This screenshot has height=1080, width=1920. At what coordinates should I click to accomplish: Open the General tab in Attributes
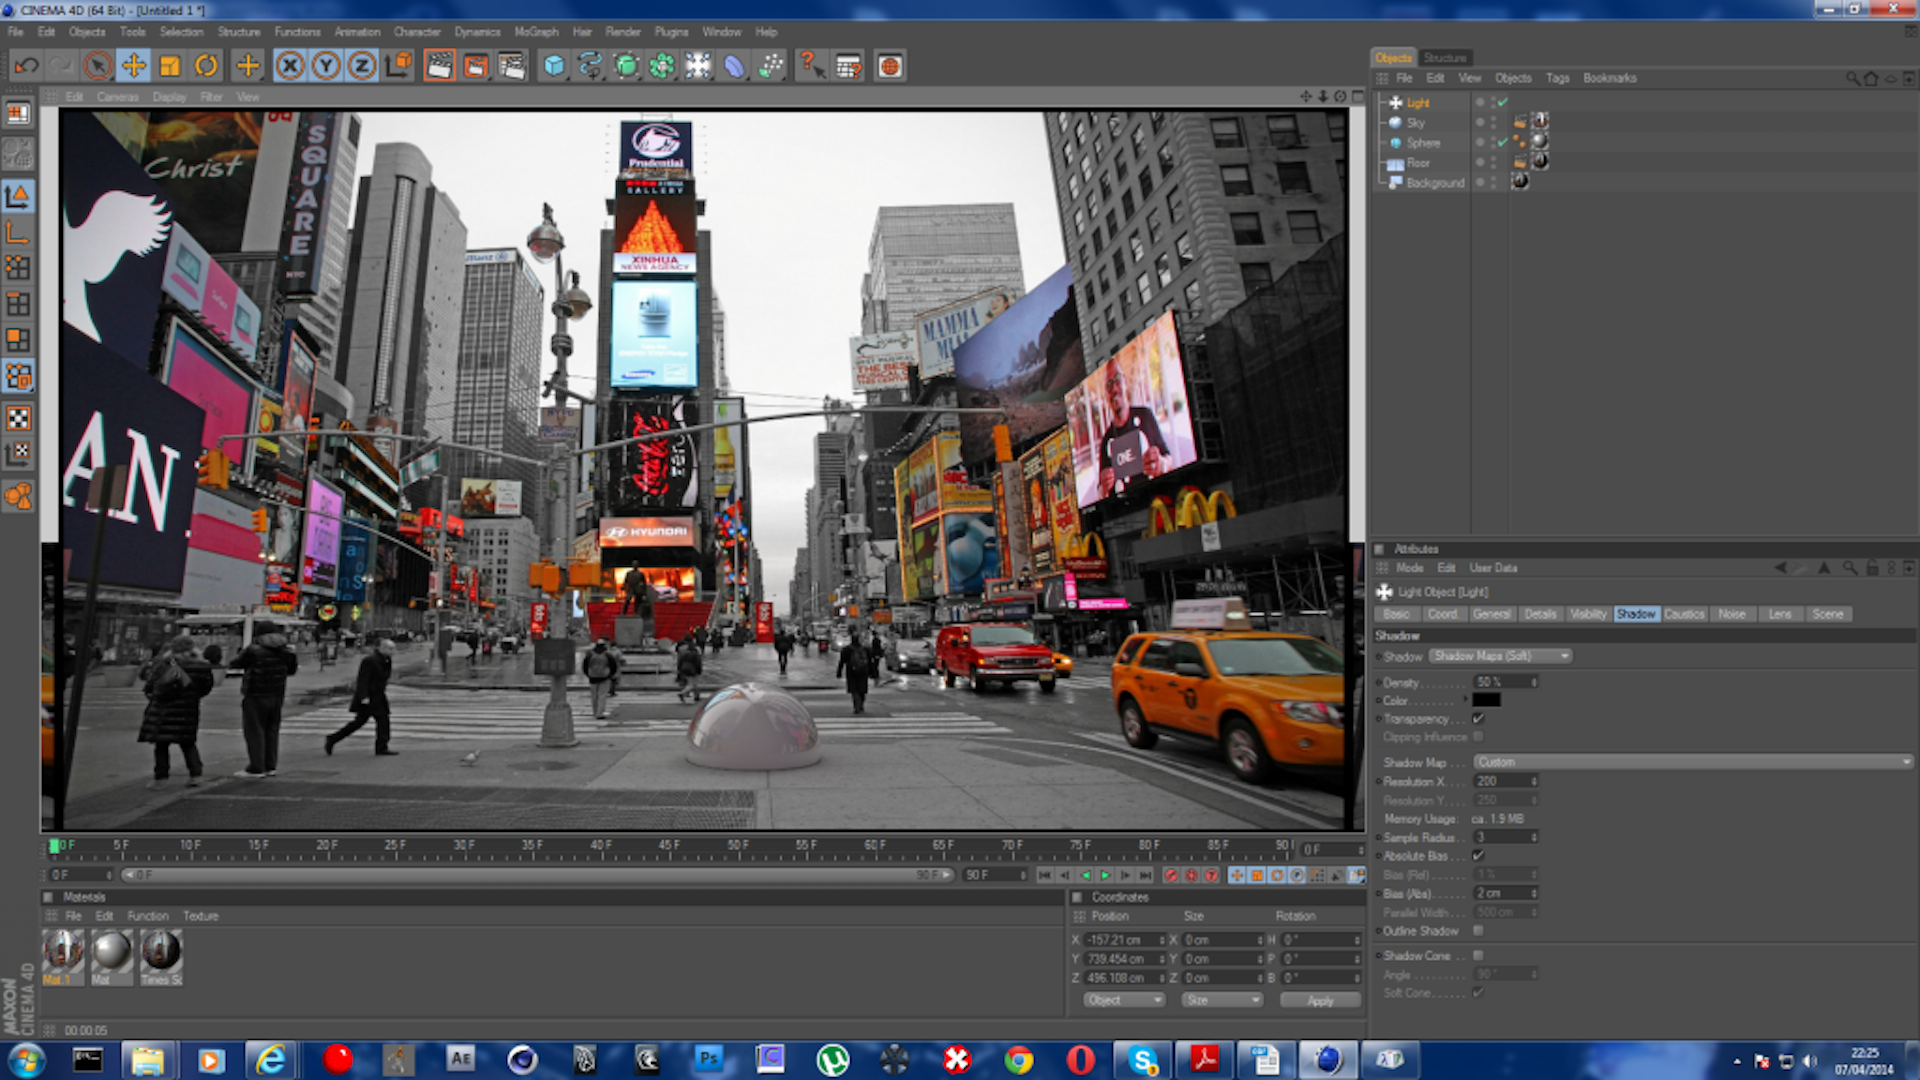(1491, 614)
